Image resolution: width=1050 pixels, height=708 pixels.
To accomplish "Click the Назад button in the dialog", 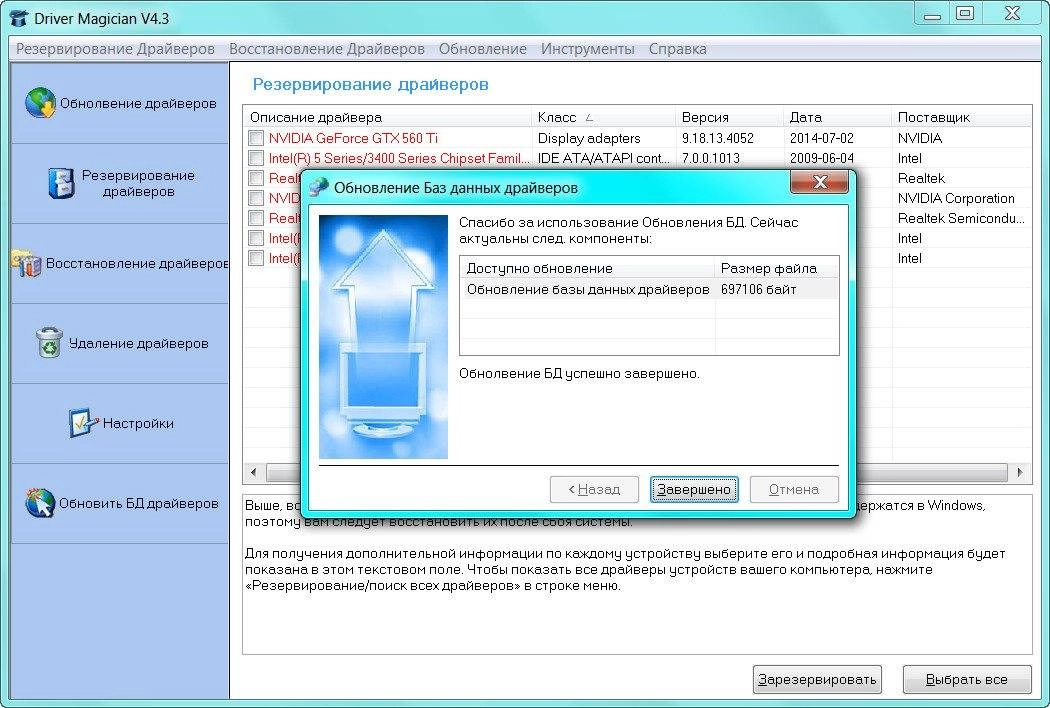I will [x=594, y=490].
